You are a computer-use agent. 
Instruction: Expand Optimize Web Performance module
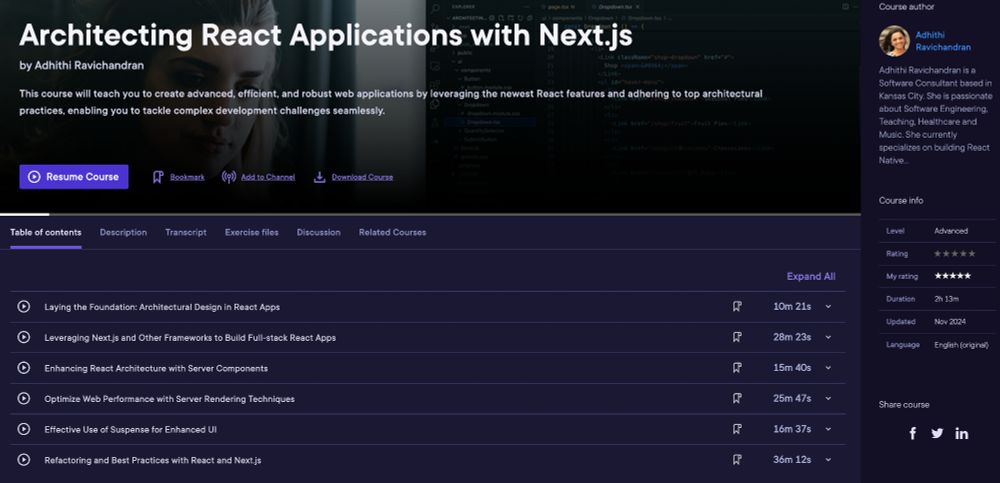828,398
